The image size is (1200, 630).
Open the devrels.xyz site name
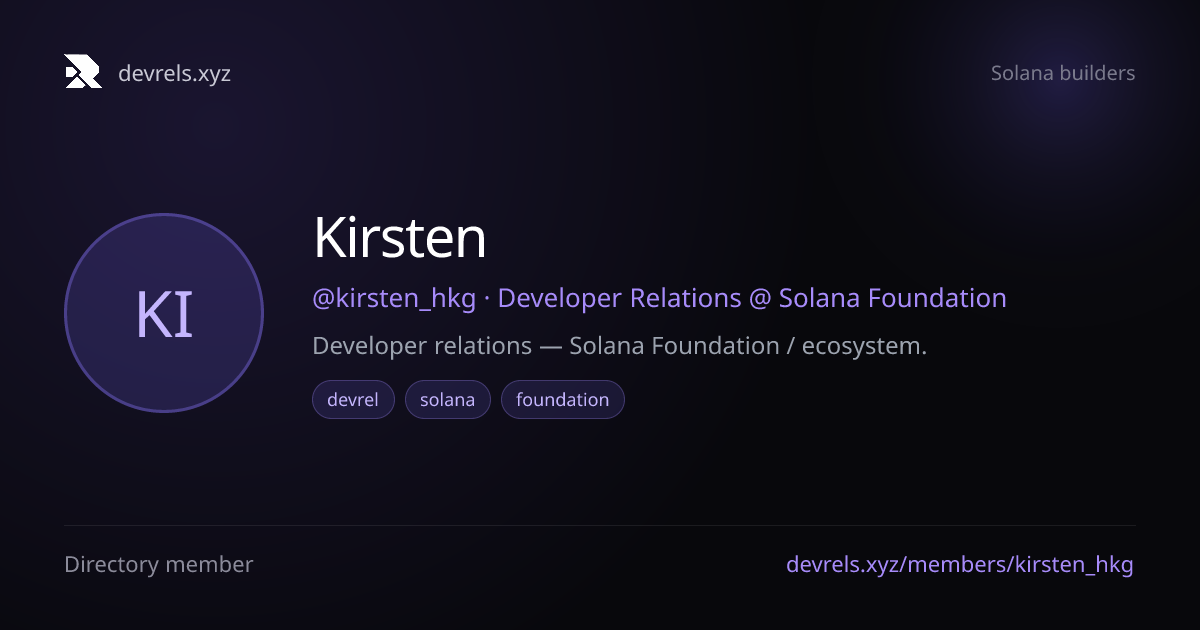point(174,73)
